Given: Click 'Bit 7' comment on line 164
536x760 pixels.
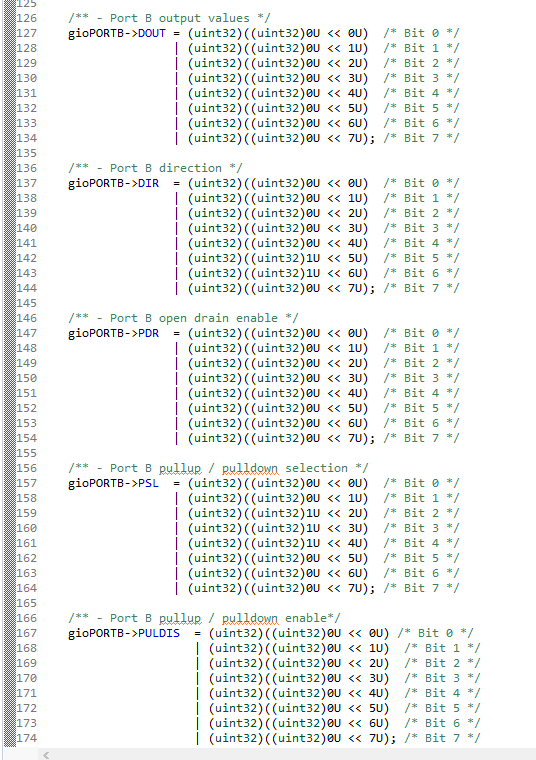Looking at the screenshot, I should click(x=421, y=588).
